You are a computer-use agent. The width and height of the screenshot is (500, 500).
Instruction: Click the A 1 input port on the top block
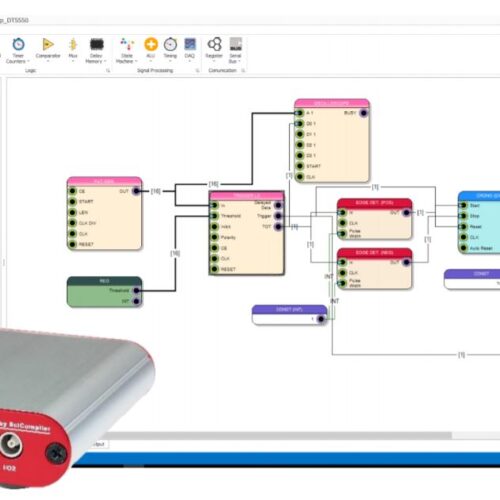(x=300, y=113)
